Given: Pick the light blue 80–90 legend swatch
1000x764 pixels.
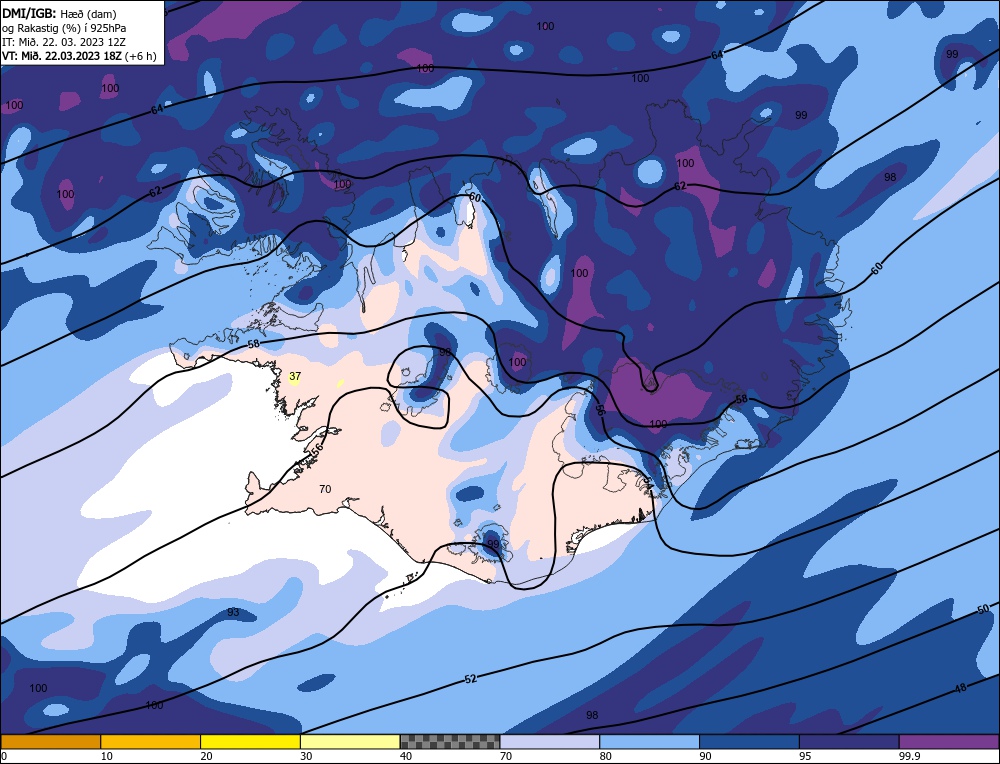Looking at the screenshot, I should coord(649,741).
